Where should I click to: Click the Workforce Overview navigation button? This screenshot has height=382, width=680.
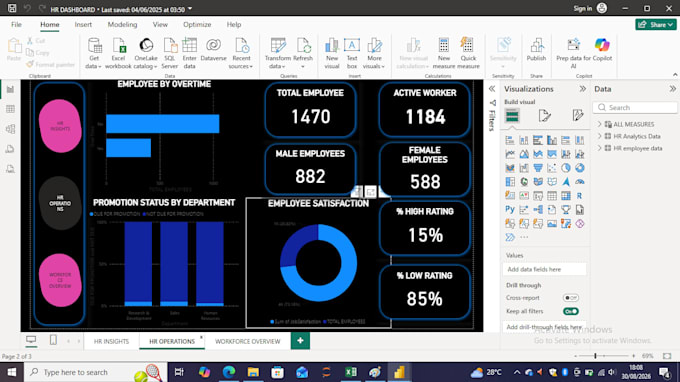pyautogui.click(x=60, y=280)
